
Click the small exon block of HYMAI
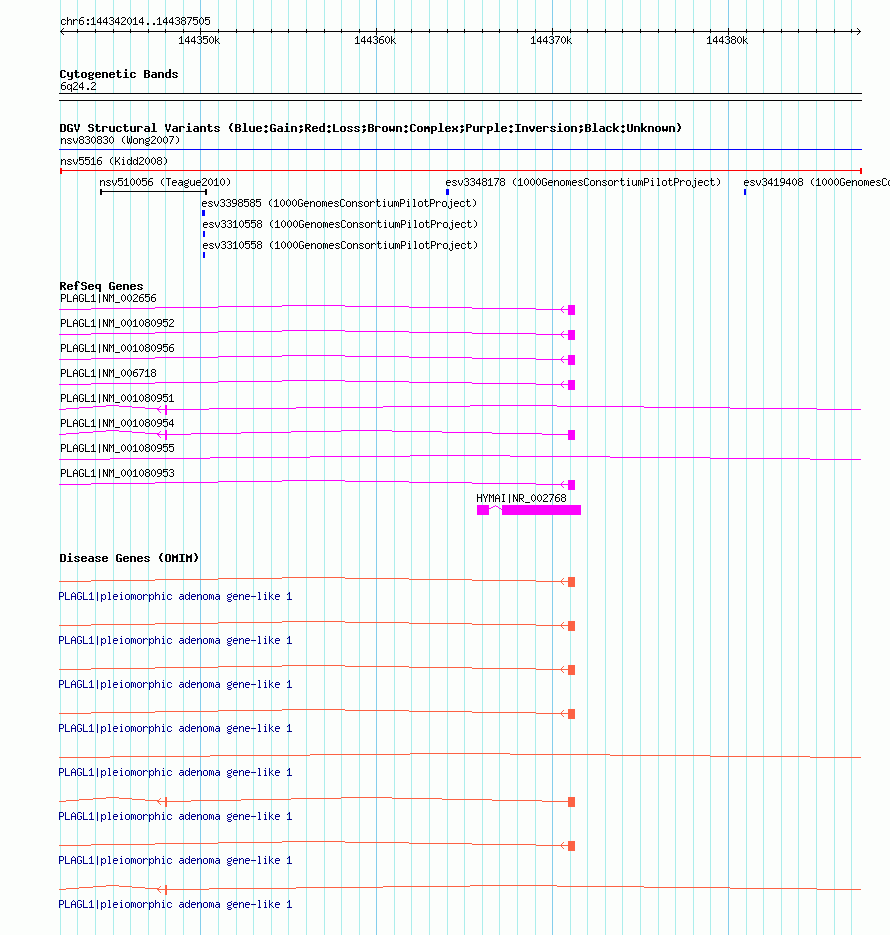click(483, 510)
